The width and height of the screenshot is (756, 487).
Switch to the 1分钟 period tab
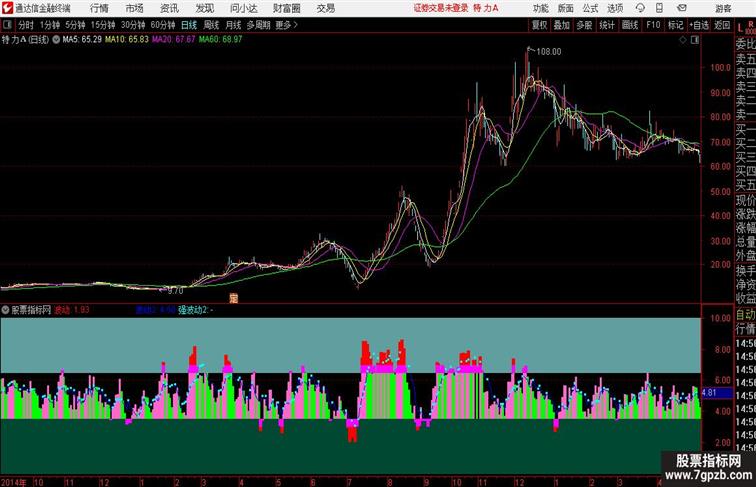click(x=50, y=25)
